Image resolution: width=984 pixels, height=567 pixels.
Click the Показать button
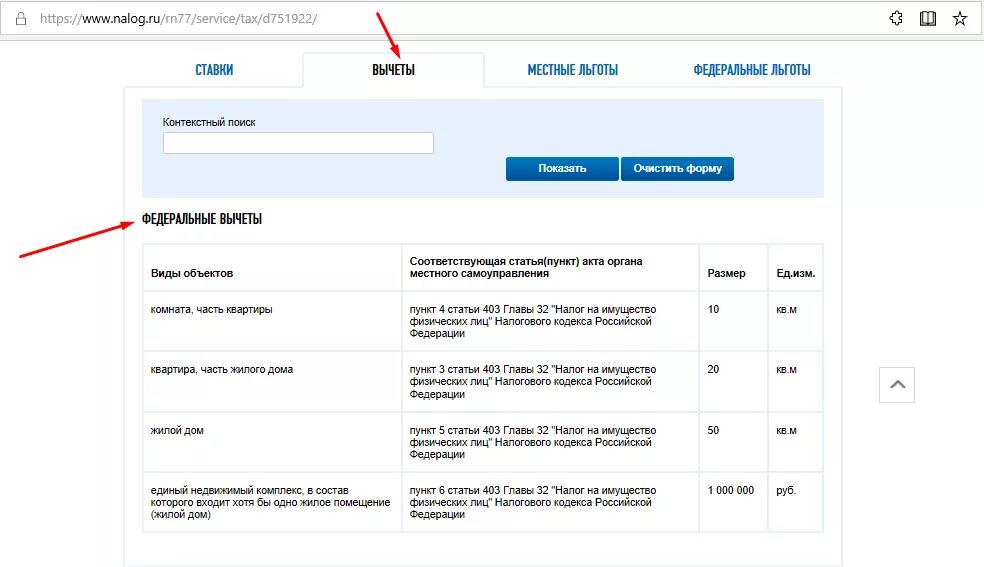[x=562, y=168]
